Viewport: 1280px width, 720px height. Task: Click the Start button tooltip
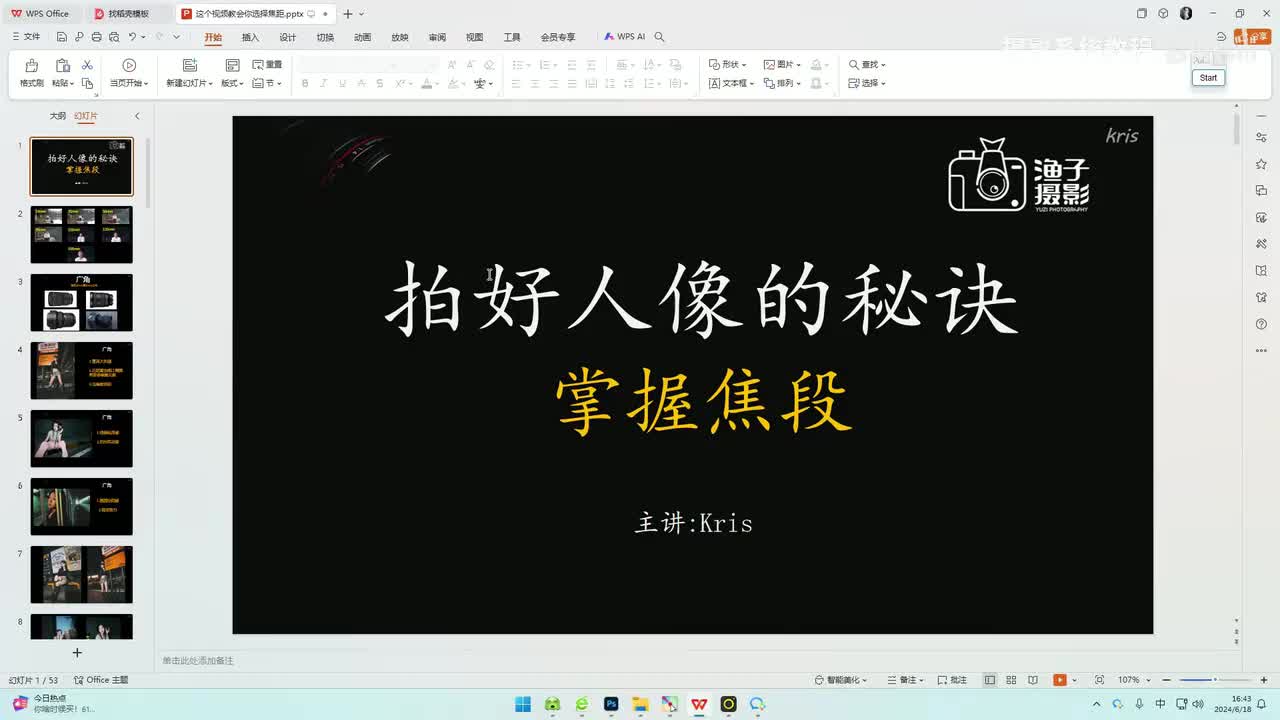pyautogui.click(x=1208, y=78)
